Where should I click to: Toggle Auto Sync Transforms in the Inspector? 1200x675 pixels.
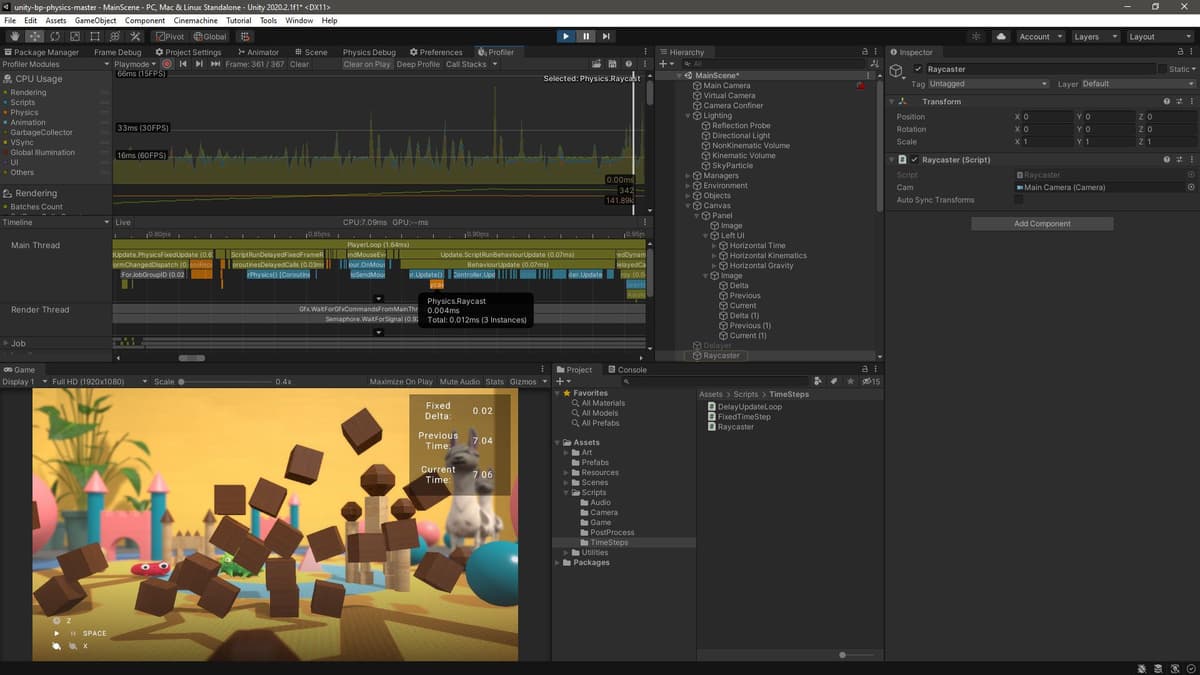(1019, 199)
